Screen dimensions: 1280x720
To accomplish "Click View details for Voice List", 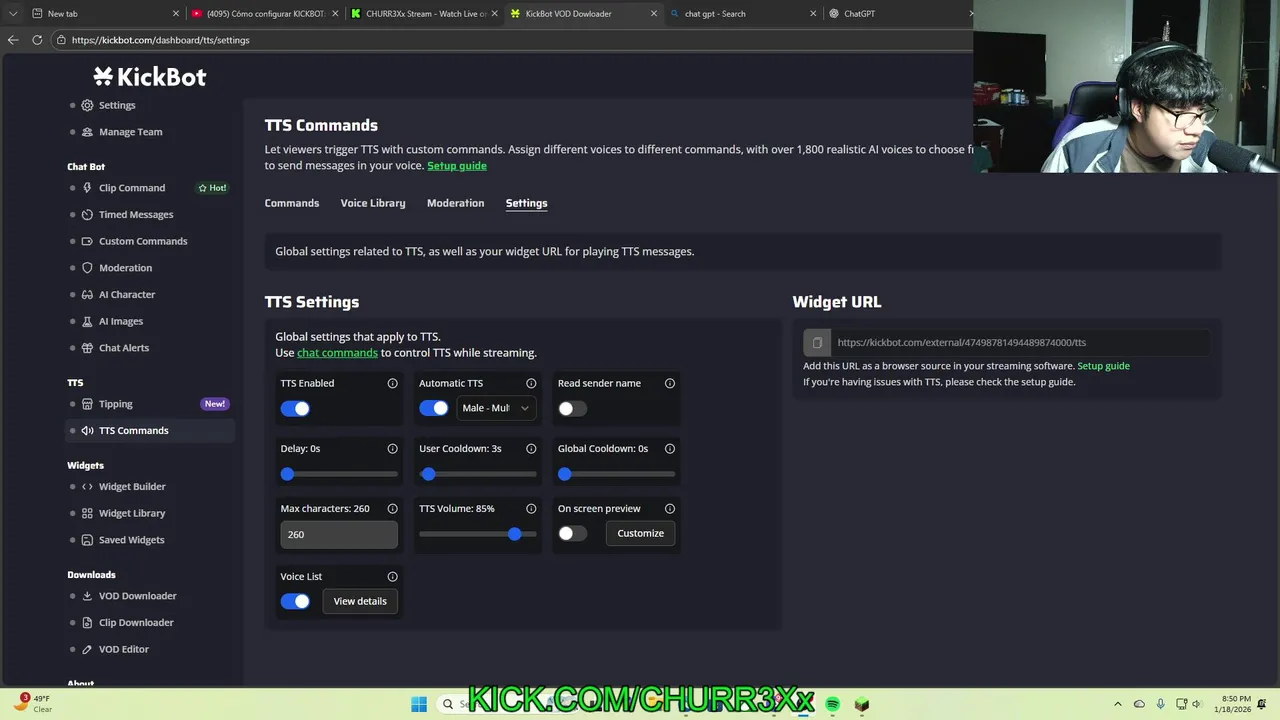I will 360,601.
